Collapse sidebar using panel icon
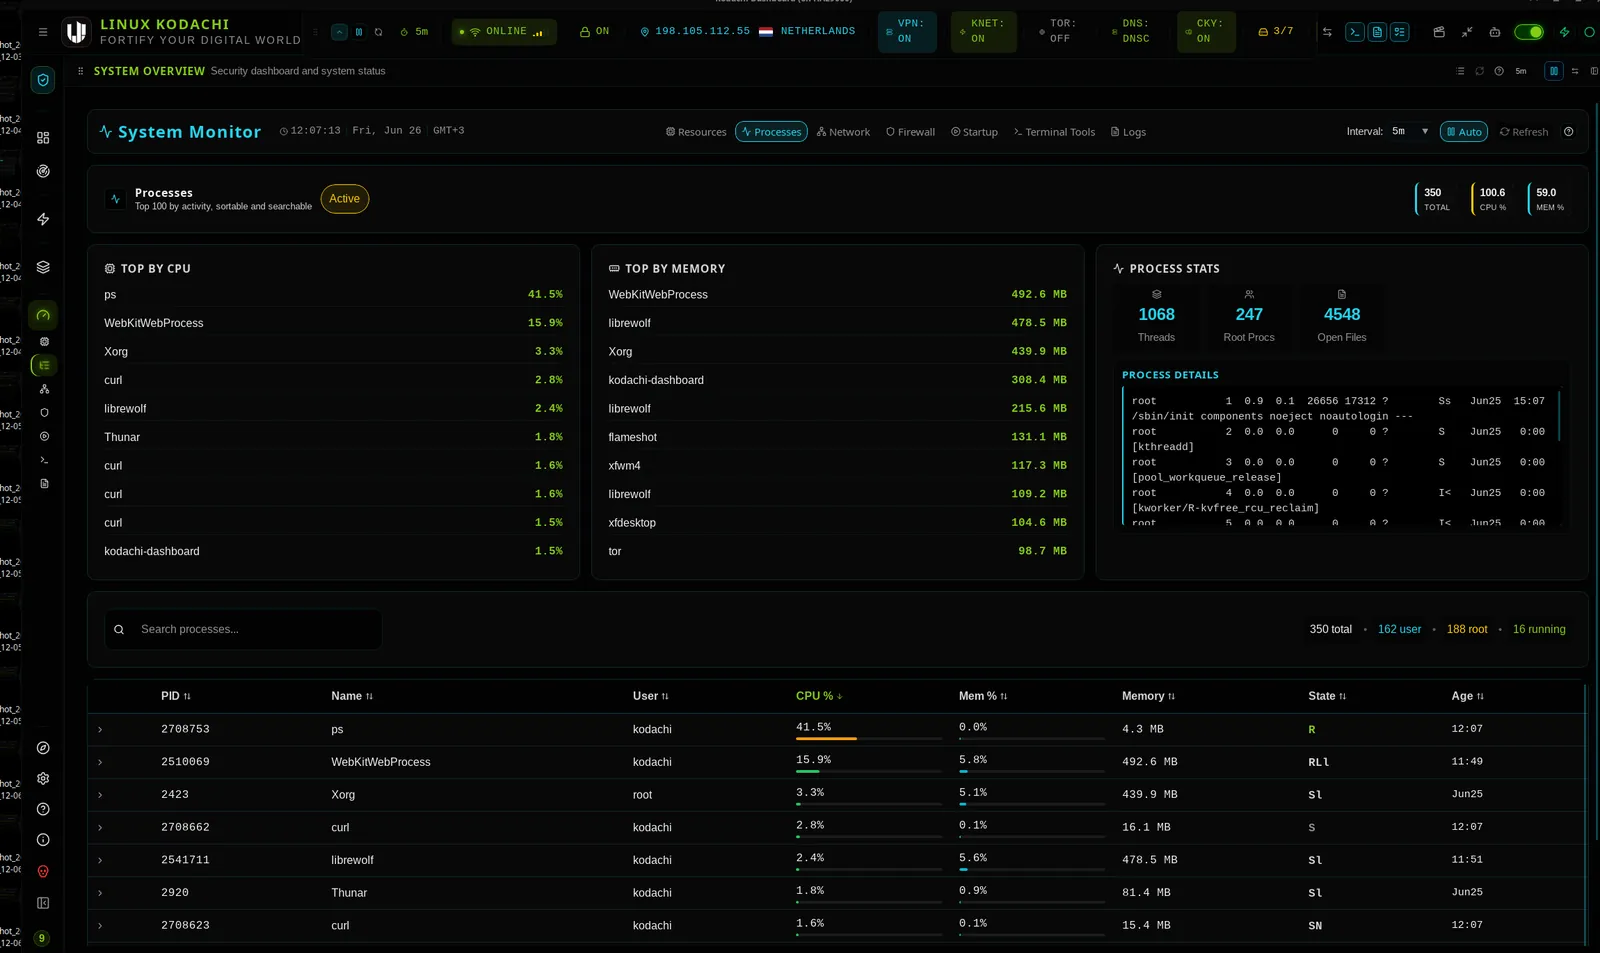The height and width of the screenshot is (953, 1600). click(x=43, y=903)
